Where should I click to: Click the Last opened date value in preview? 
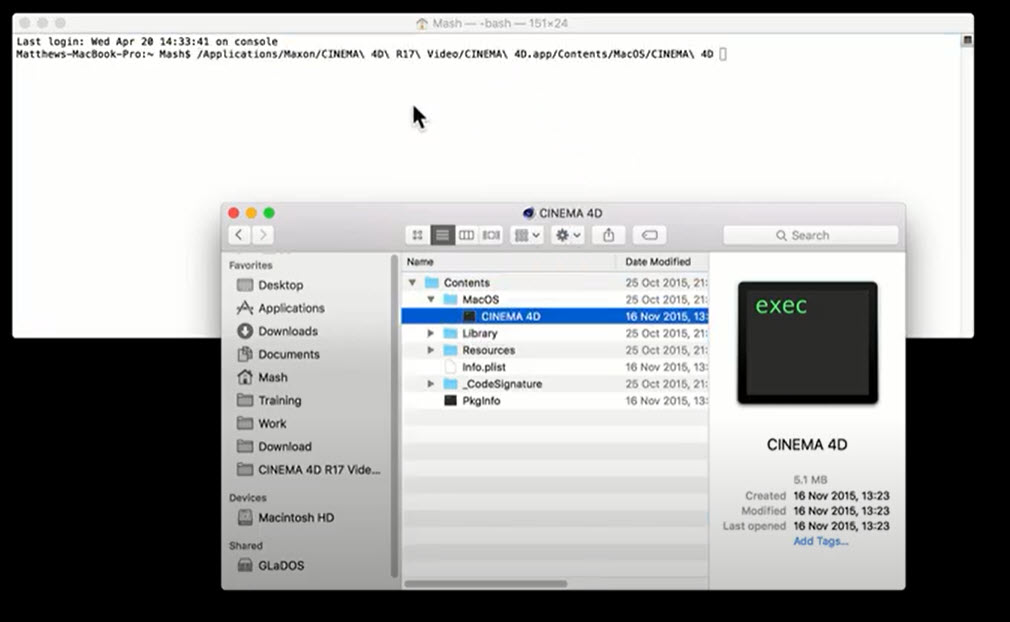[841, 526]
